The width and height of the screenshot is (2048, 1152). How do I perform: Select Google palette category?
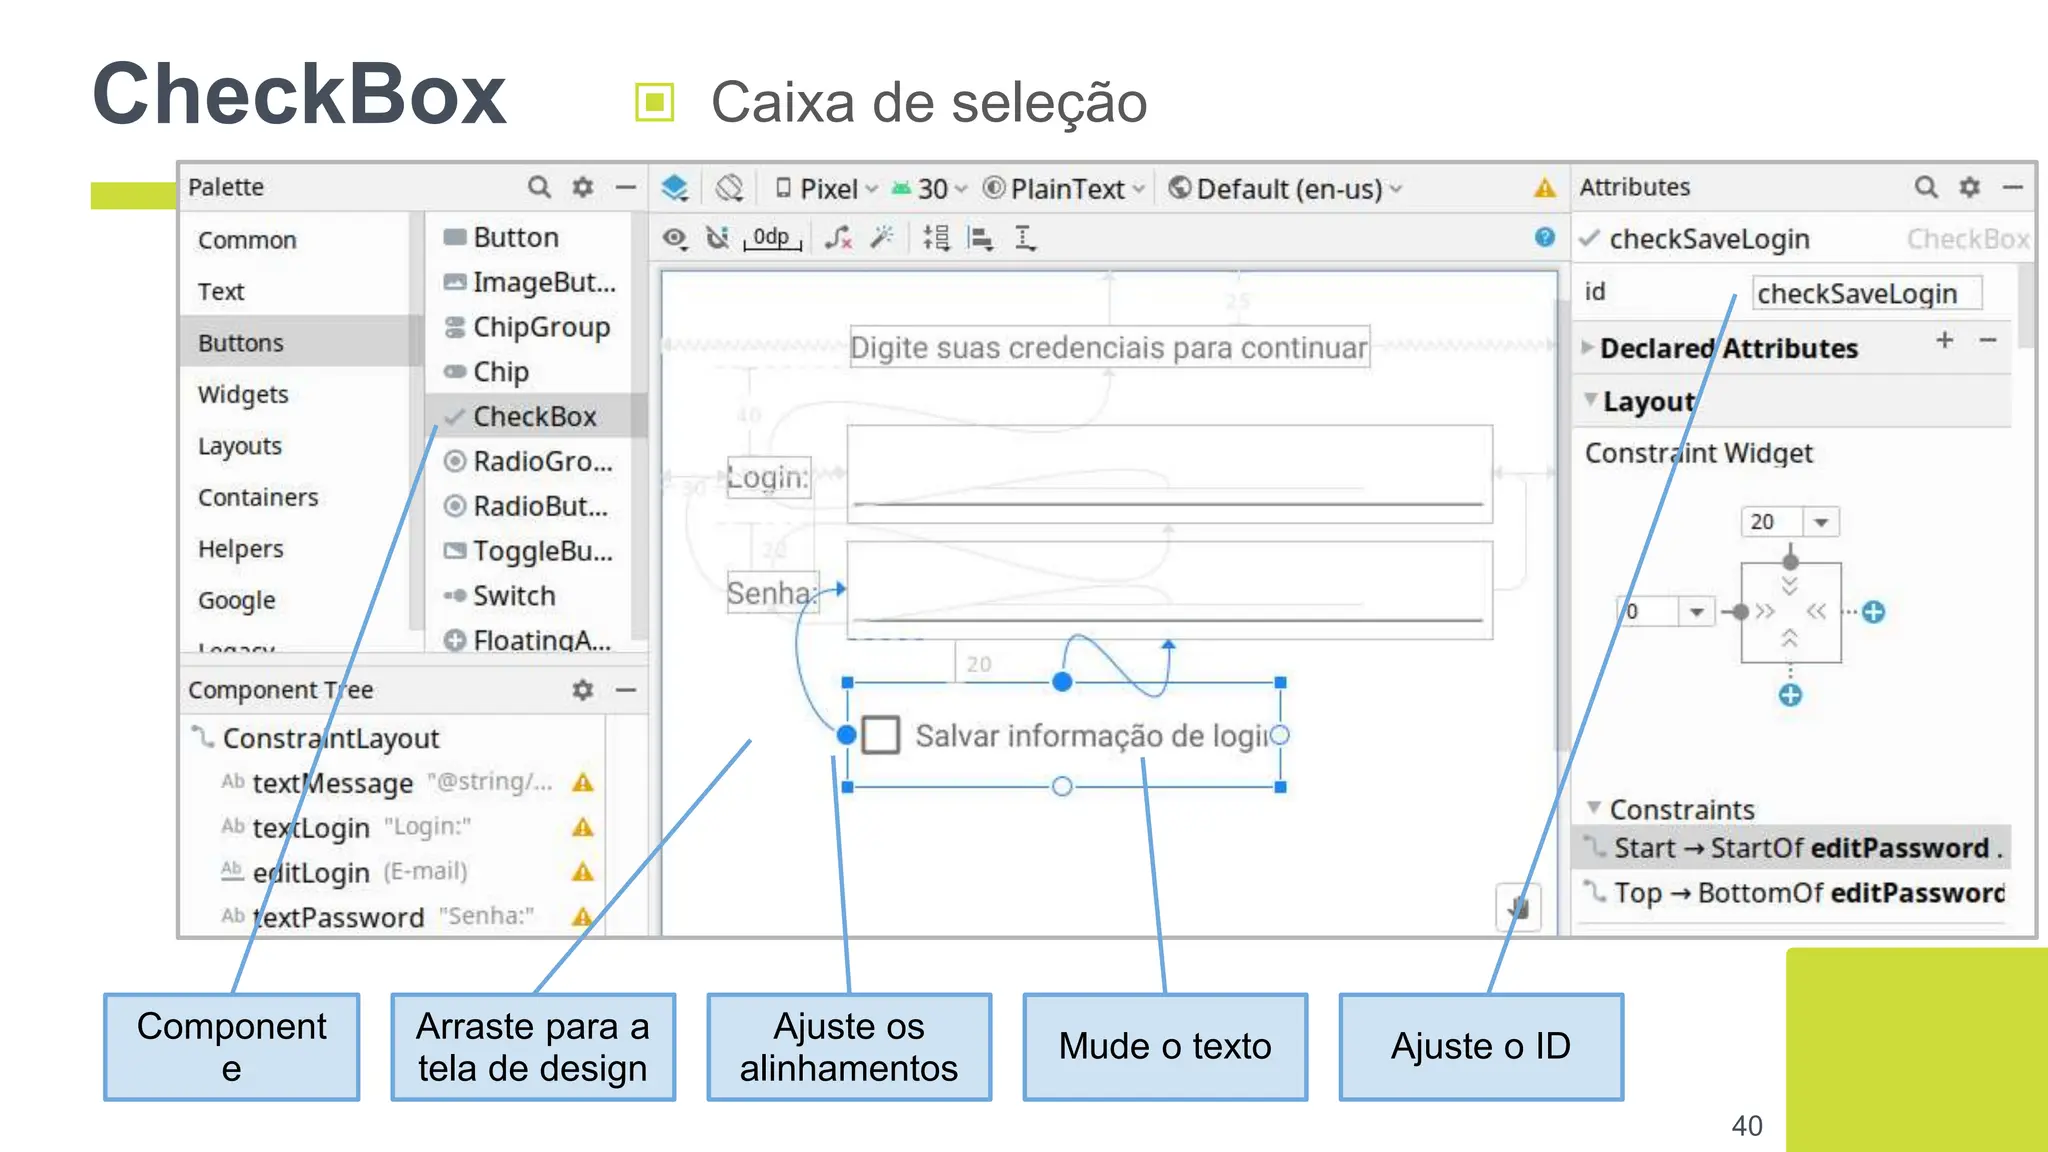pyautogui.click(x=237, y=600)
